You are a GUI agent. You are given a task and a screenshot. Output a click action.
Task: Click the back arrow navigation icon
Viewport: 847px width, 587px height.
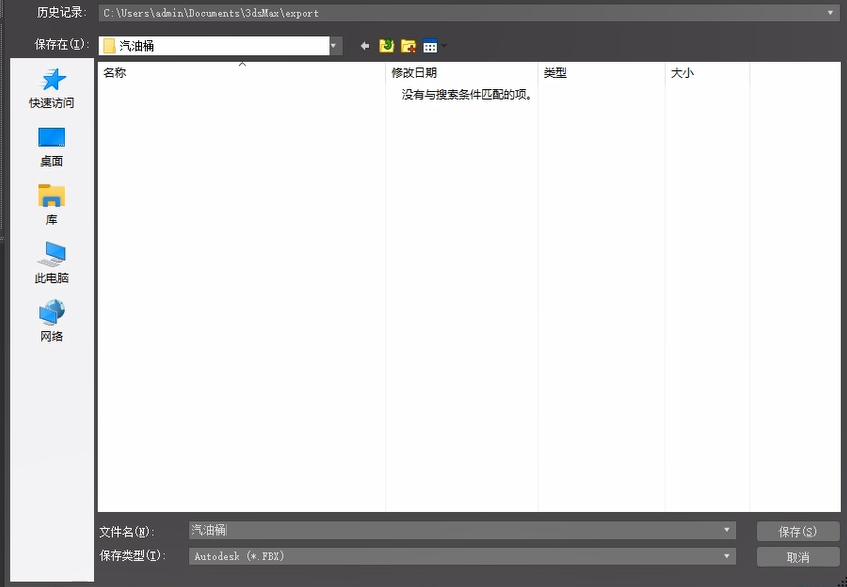[x=365, y=46]
